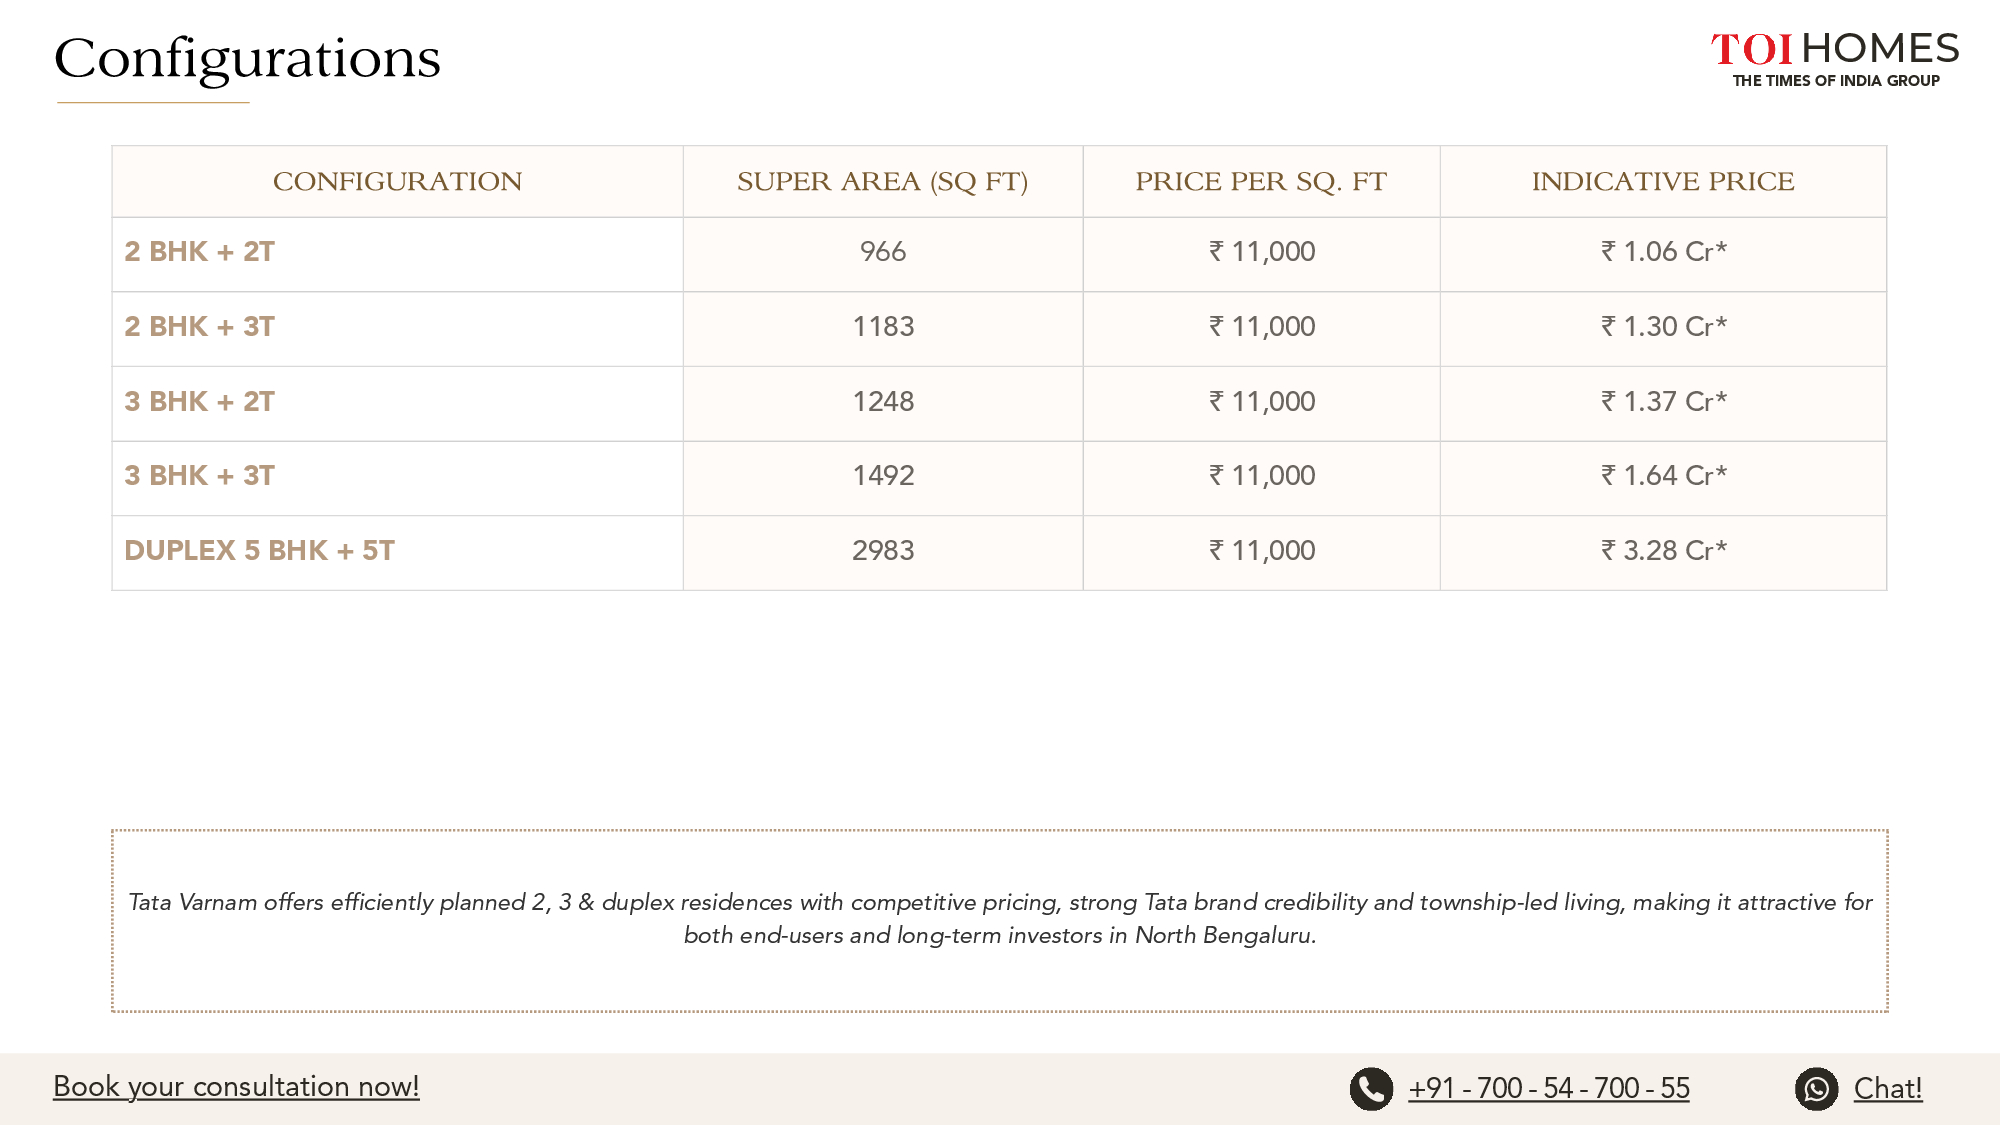The height and width of the screenshot is (1125, 2000).
Task: Click the 2983 super area cell
Action: 883,551
